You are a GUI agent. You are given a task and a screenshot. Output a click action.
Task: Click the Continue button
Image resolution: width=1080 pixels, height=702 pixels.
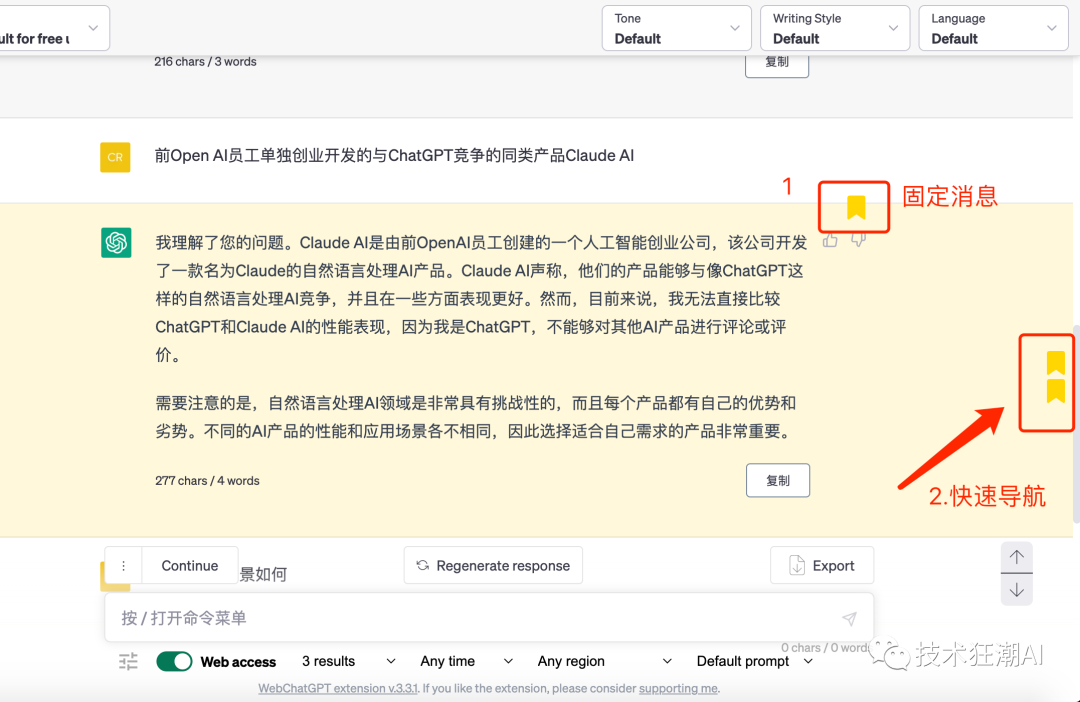(x=189, y=566)
